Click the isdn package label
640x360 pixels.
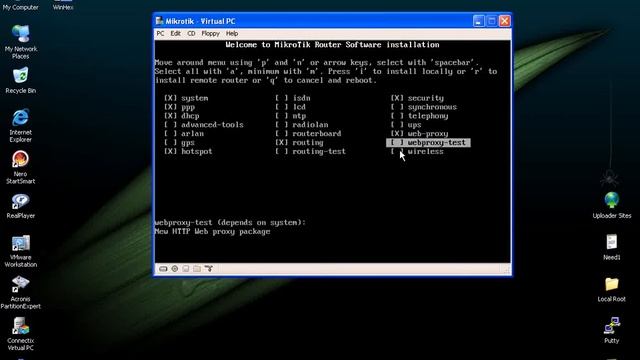[301, 98]
